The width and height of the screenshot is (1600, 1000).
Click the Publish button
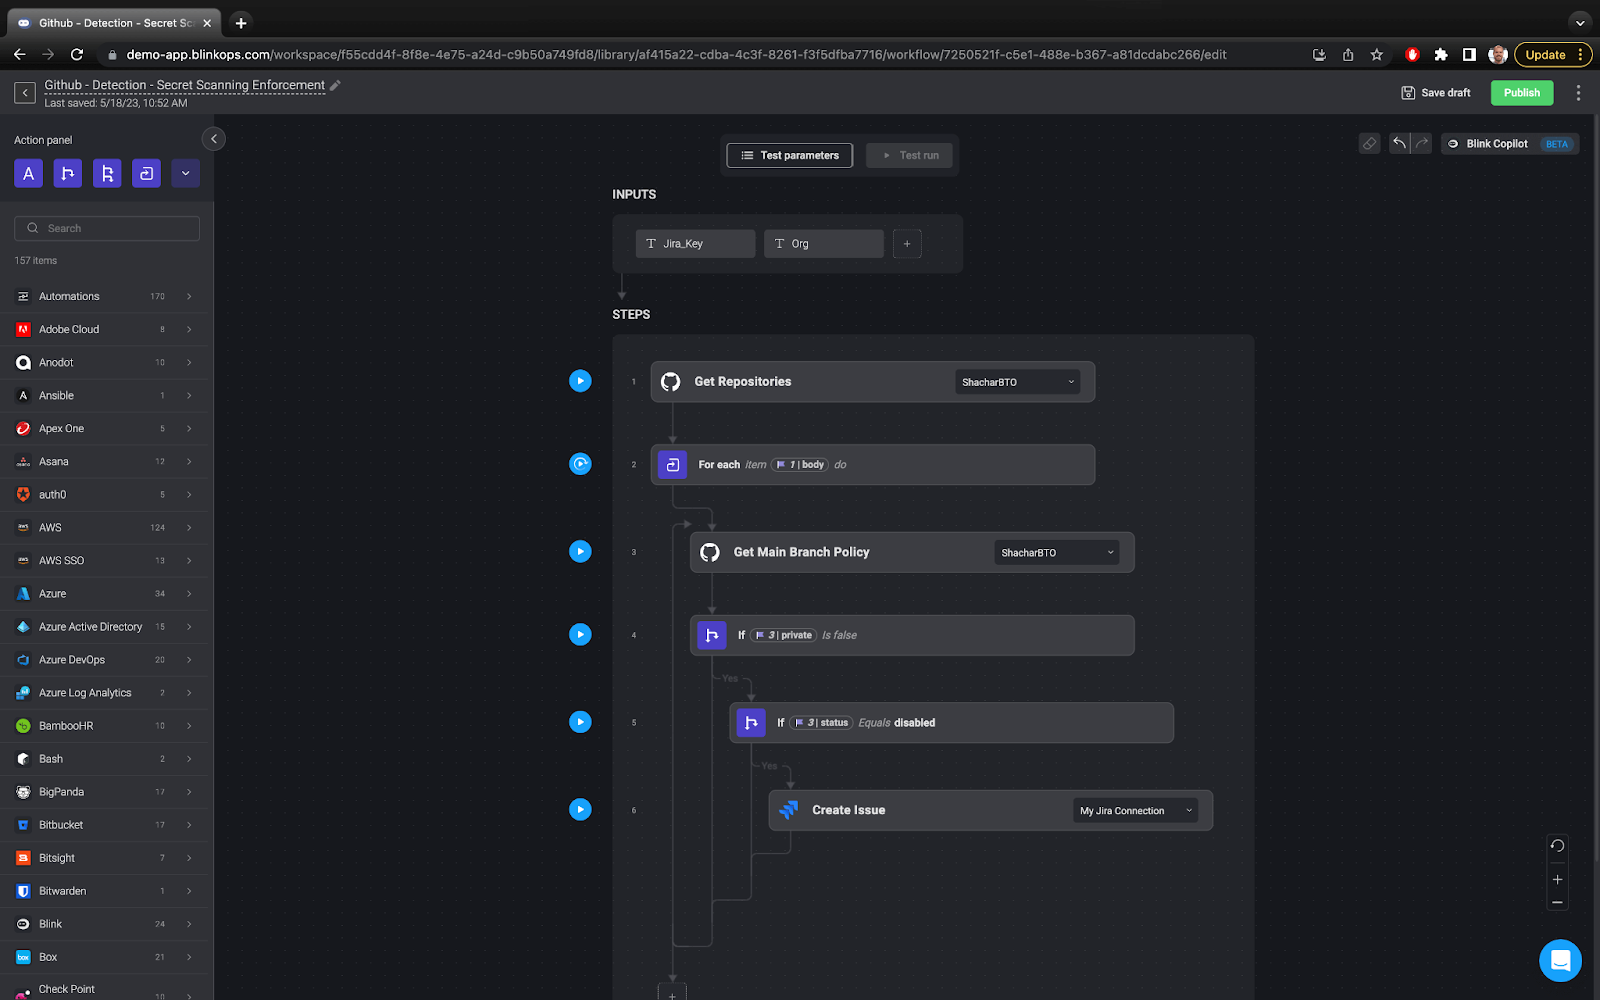pyautogui.click(x=1521, y=92)
